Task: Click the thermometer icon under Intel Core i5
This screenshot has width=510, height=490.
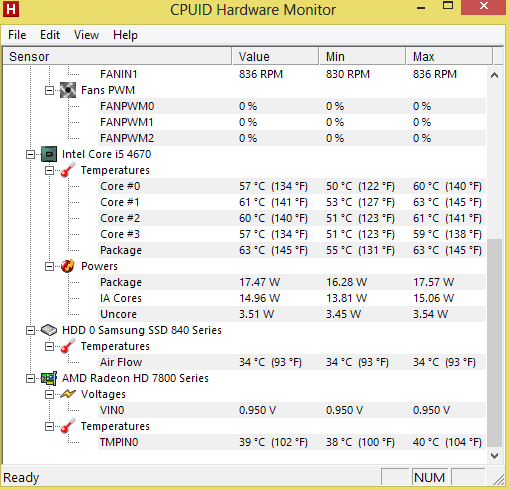Action: (68, 170)
